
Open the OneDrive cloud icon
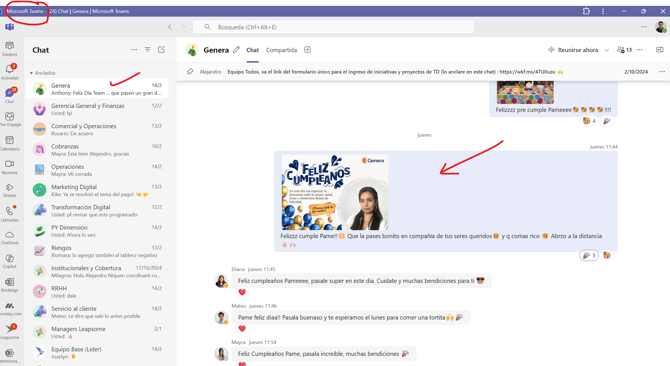tap(9, 238)
